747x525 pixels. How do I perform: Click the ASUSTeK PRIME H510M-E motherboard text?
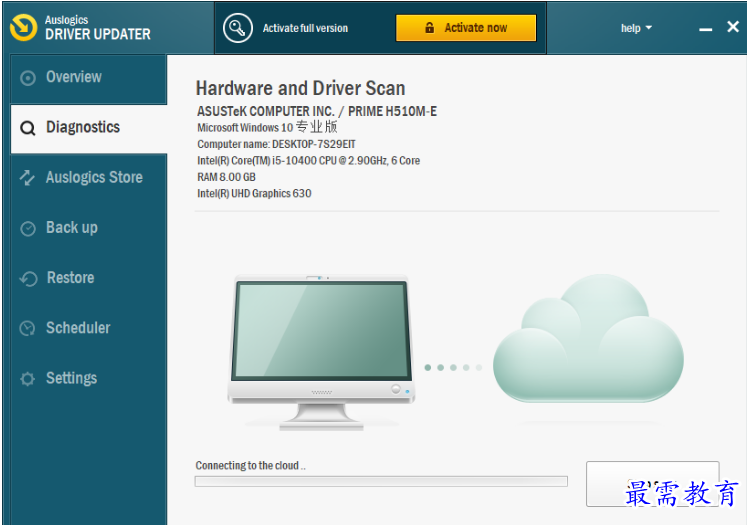317,111
